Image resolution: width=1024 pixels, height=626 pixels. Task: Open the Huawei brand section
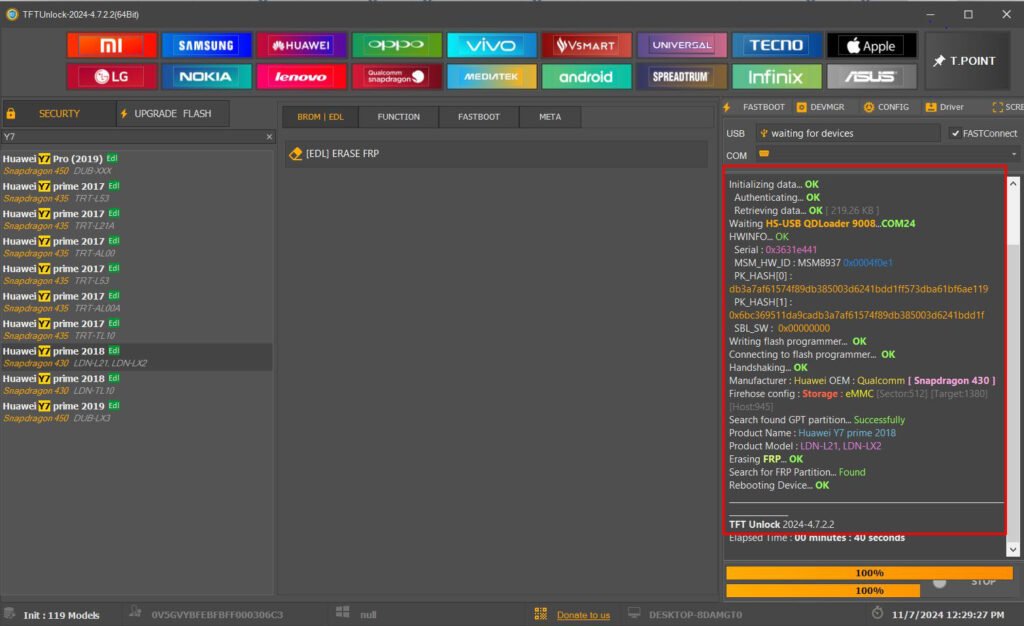[x=301, y=45]
